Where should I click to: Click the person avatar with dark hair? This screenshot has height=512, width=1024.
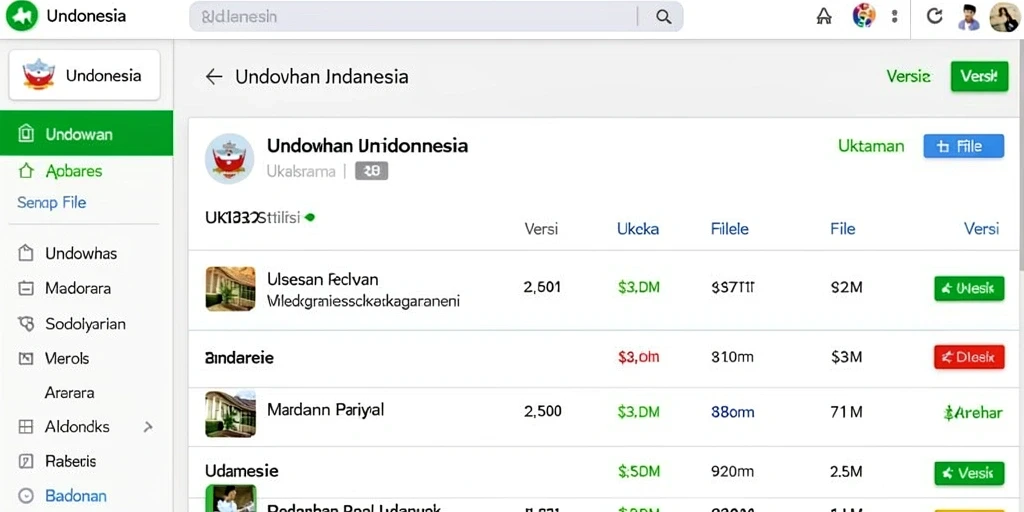tap(968, 17)
